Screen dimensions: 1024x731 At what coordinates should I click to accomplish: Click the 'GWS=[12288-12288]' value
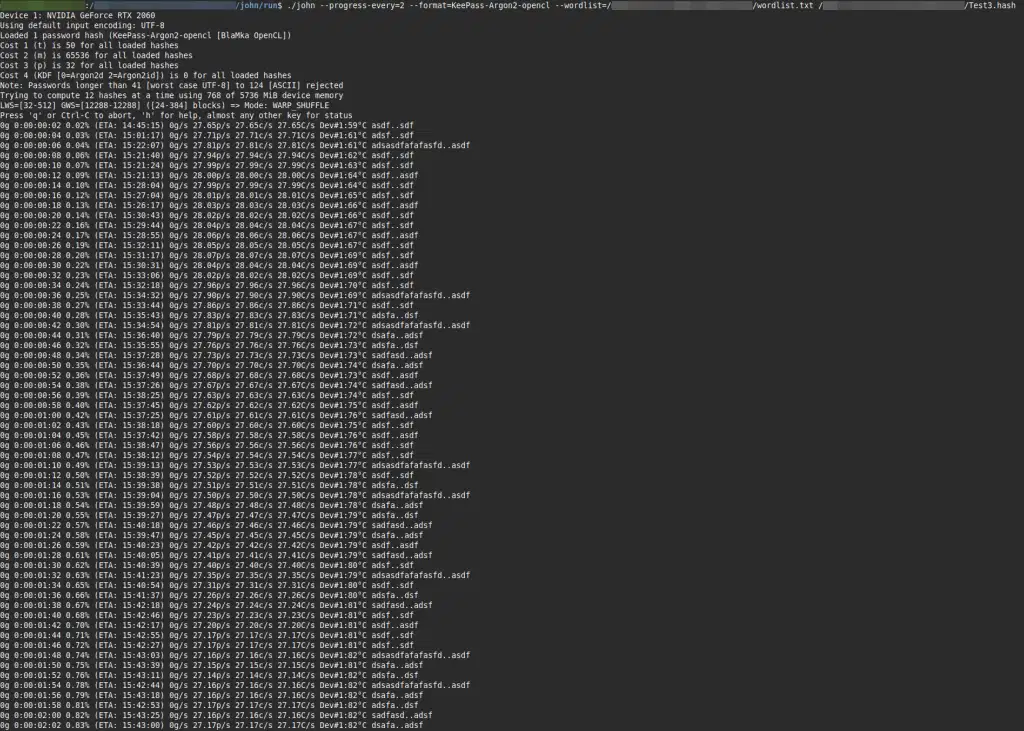[x=101, y=105]
